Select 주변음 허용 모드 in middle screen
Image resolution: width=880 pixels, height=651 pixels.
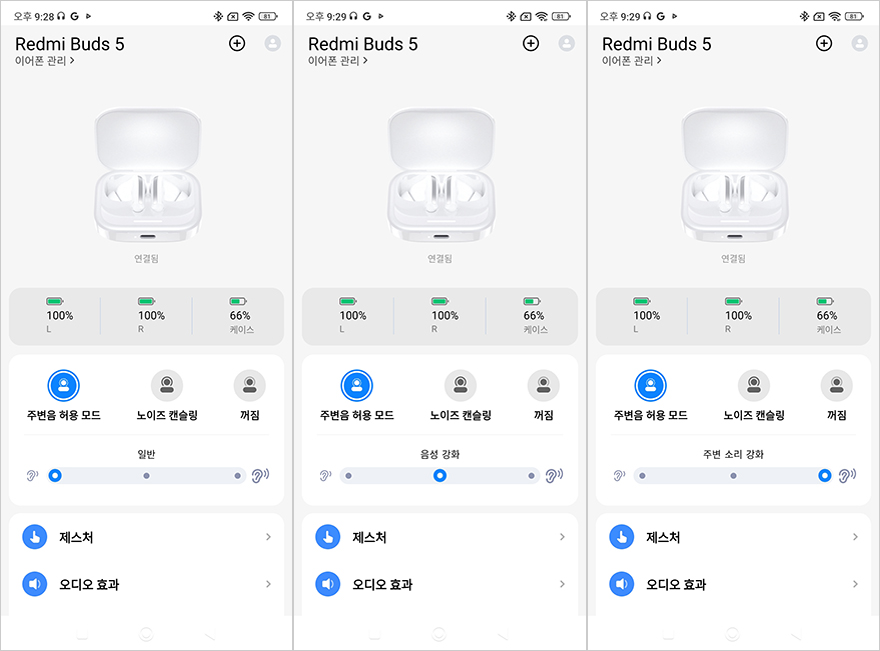click(356, 386)
